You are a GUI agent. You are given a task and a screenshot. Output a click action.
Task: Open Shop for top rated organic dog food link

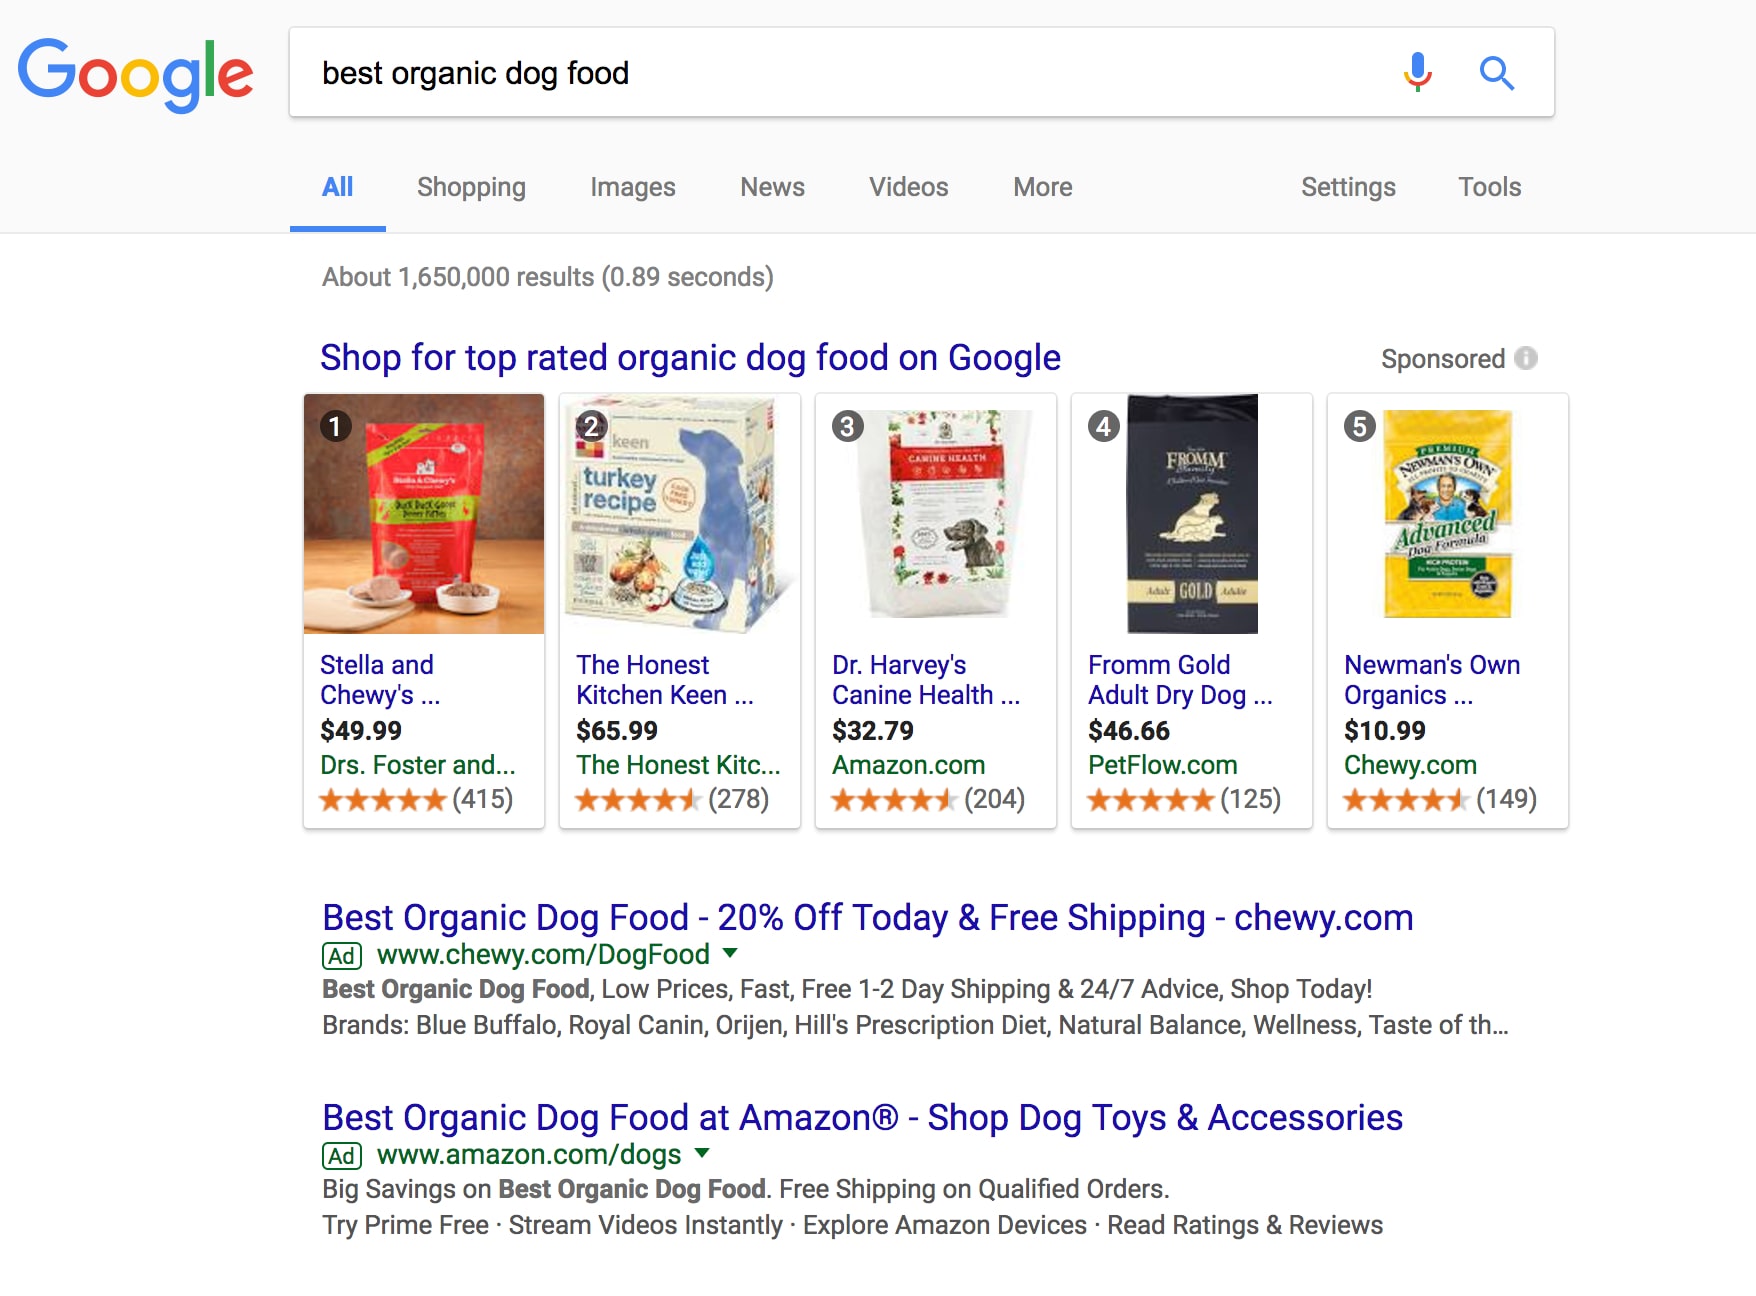[x=690, y=357]
